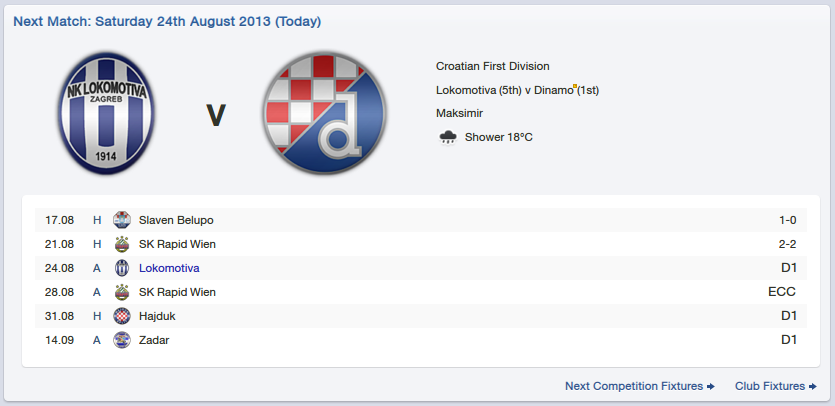Click the A venue marker for Zadar
Viewport: 835px width, 406px height.
tap(97, 340)
